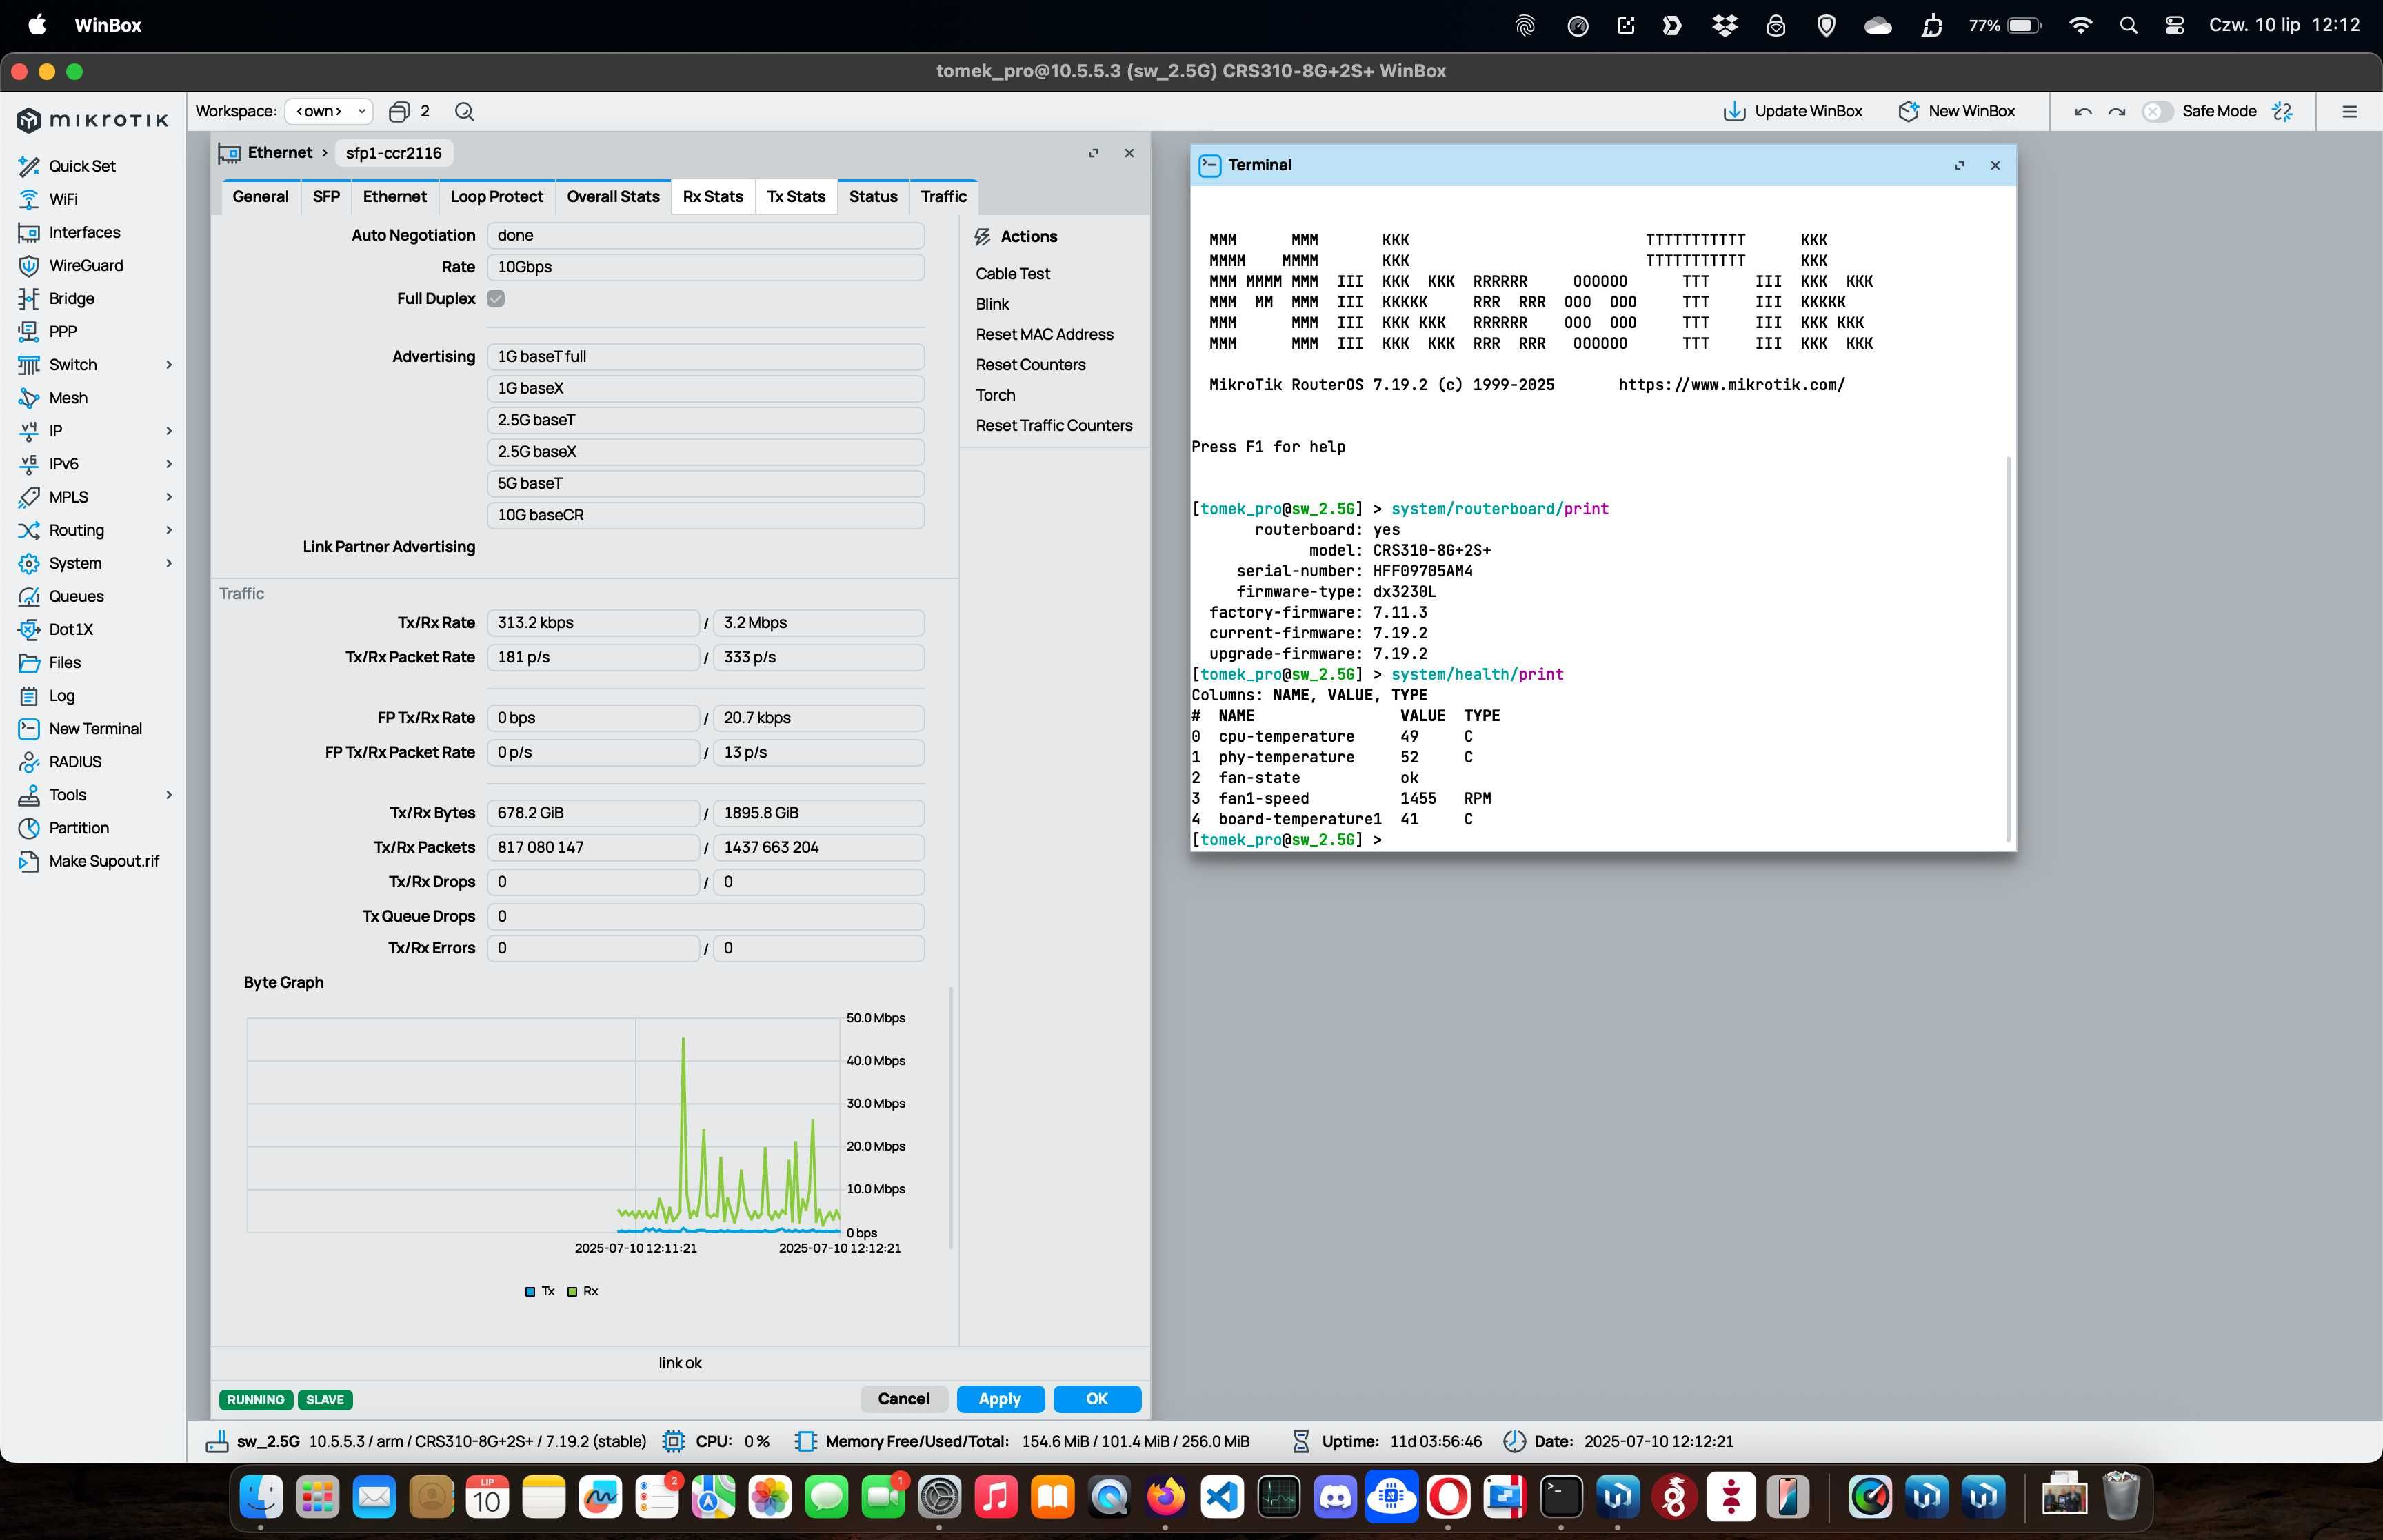Open the WiFi sidebar section
2383x1540 pixels.
62,199
